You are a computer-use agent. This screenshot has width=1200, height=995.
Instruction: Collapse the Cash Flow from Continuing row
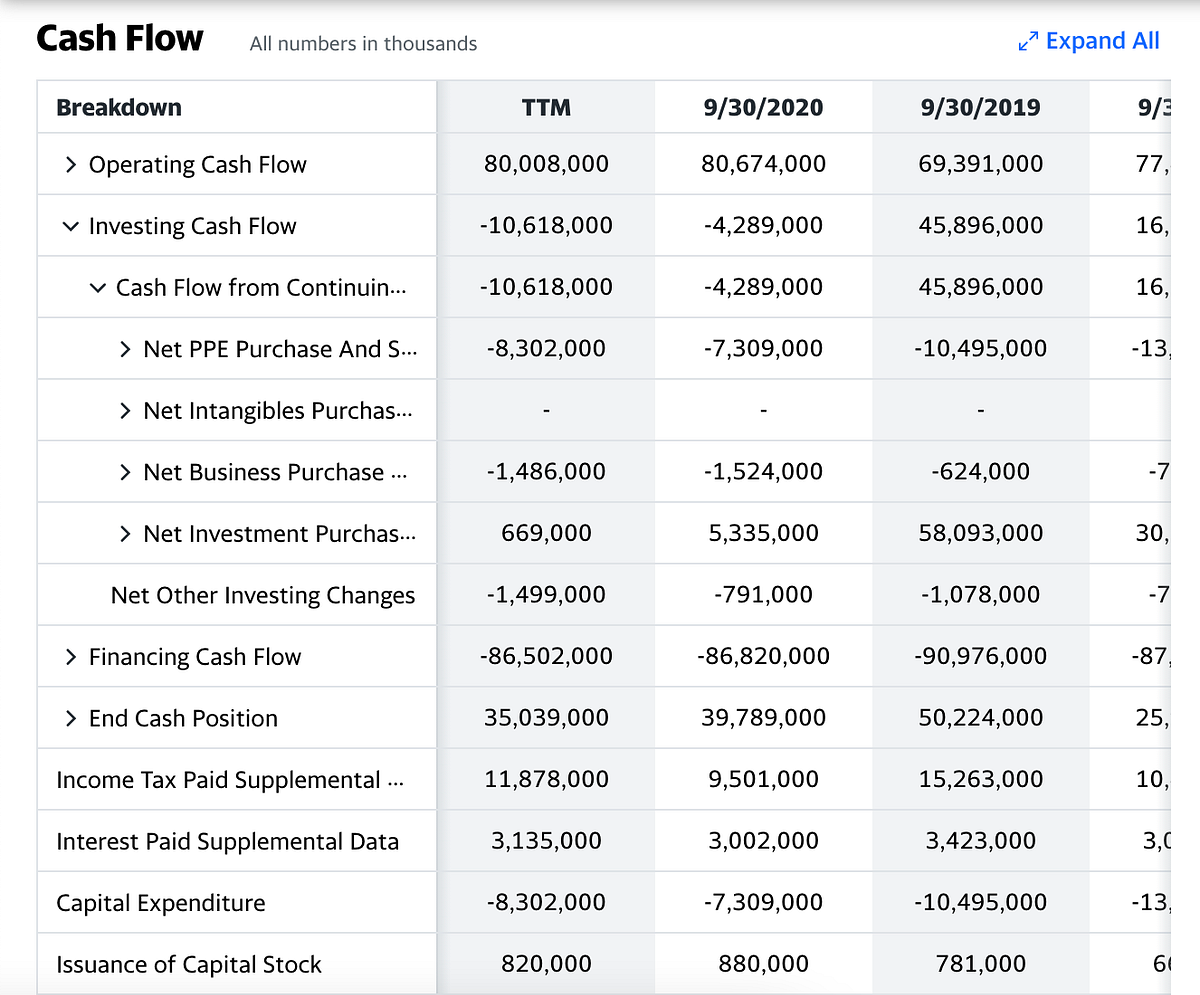[96, 287]
